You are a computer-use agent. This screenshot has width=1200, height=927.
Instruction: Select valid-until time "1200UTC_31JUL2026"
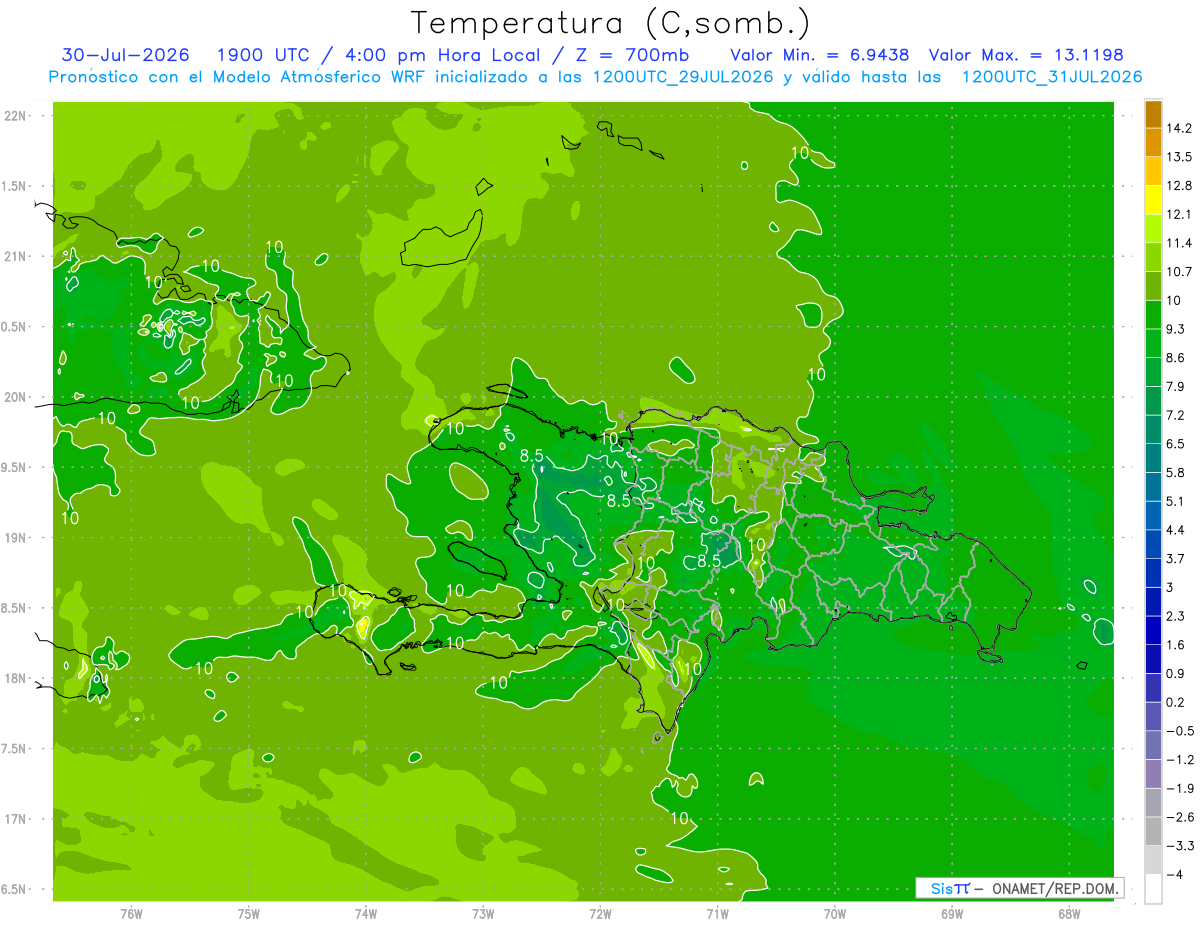click(1052, 76)
